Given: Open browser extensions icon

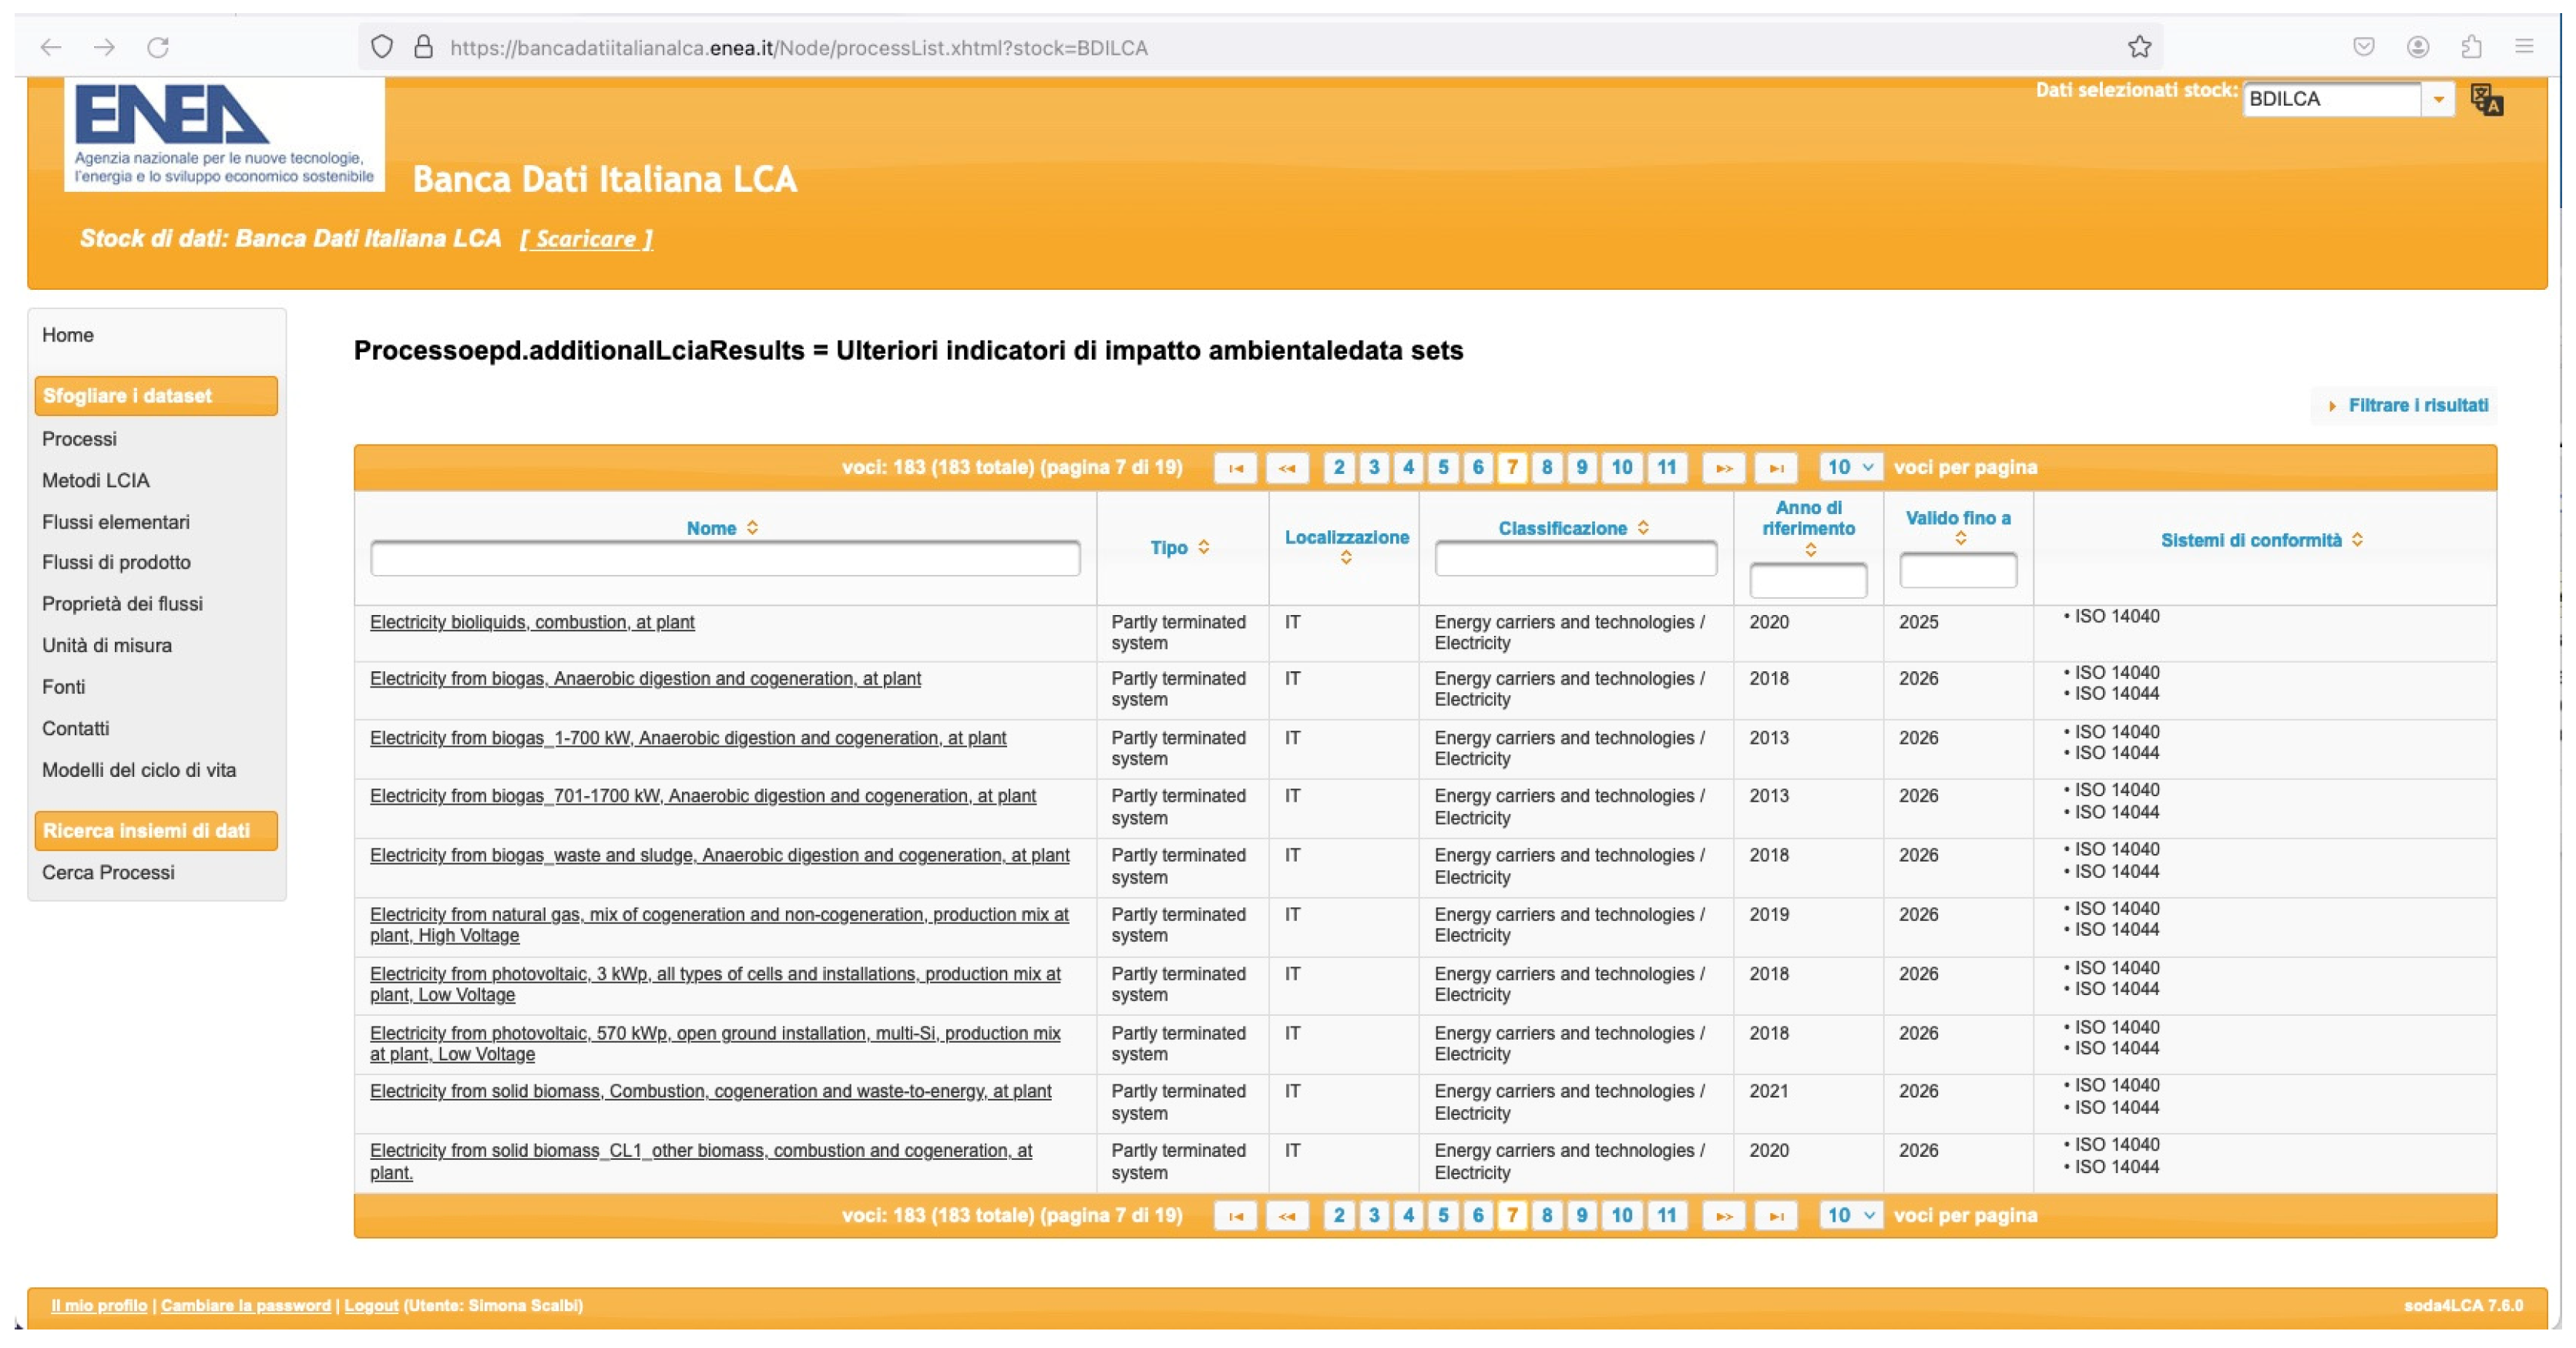Looking at the screenshot, I should coord(2471,47).
